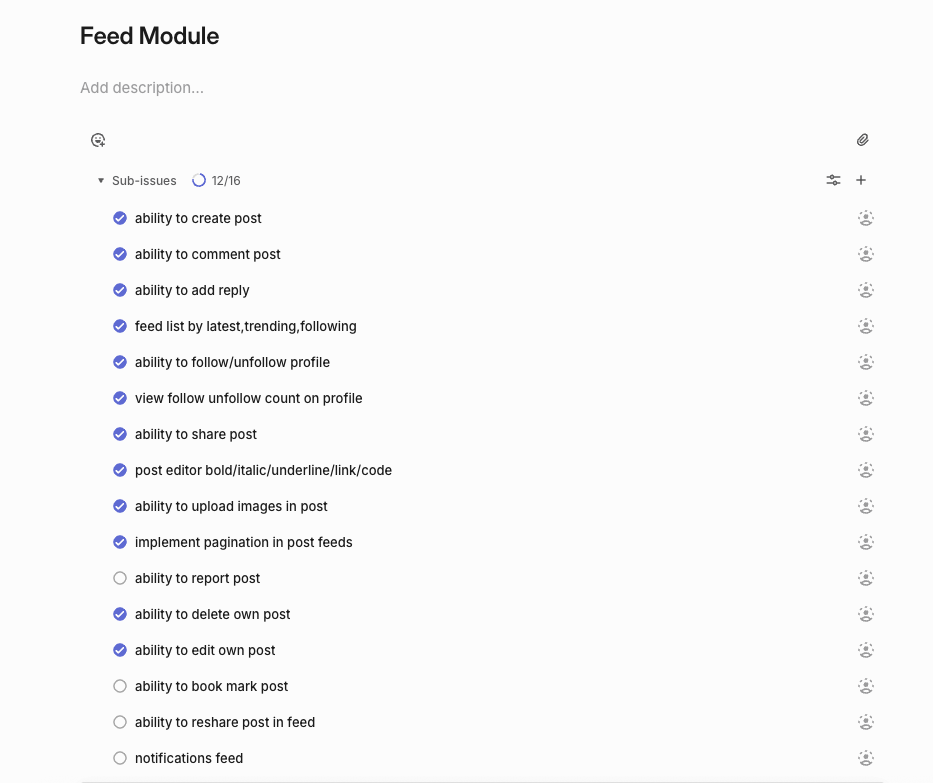
Task: Click the paperclip attachment icon
Action: click(863, 140)
